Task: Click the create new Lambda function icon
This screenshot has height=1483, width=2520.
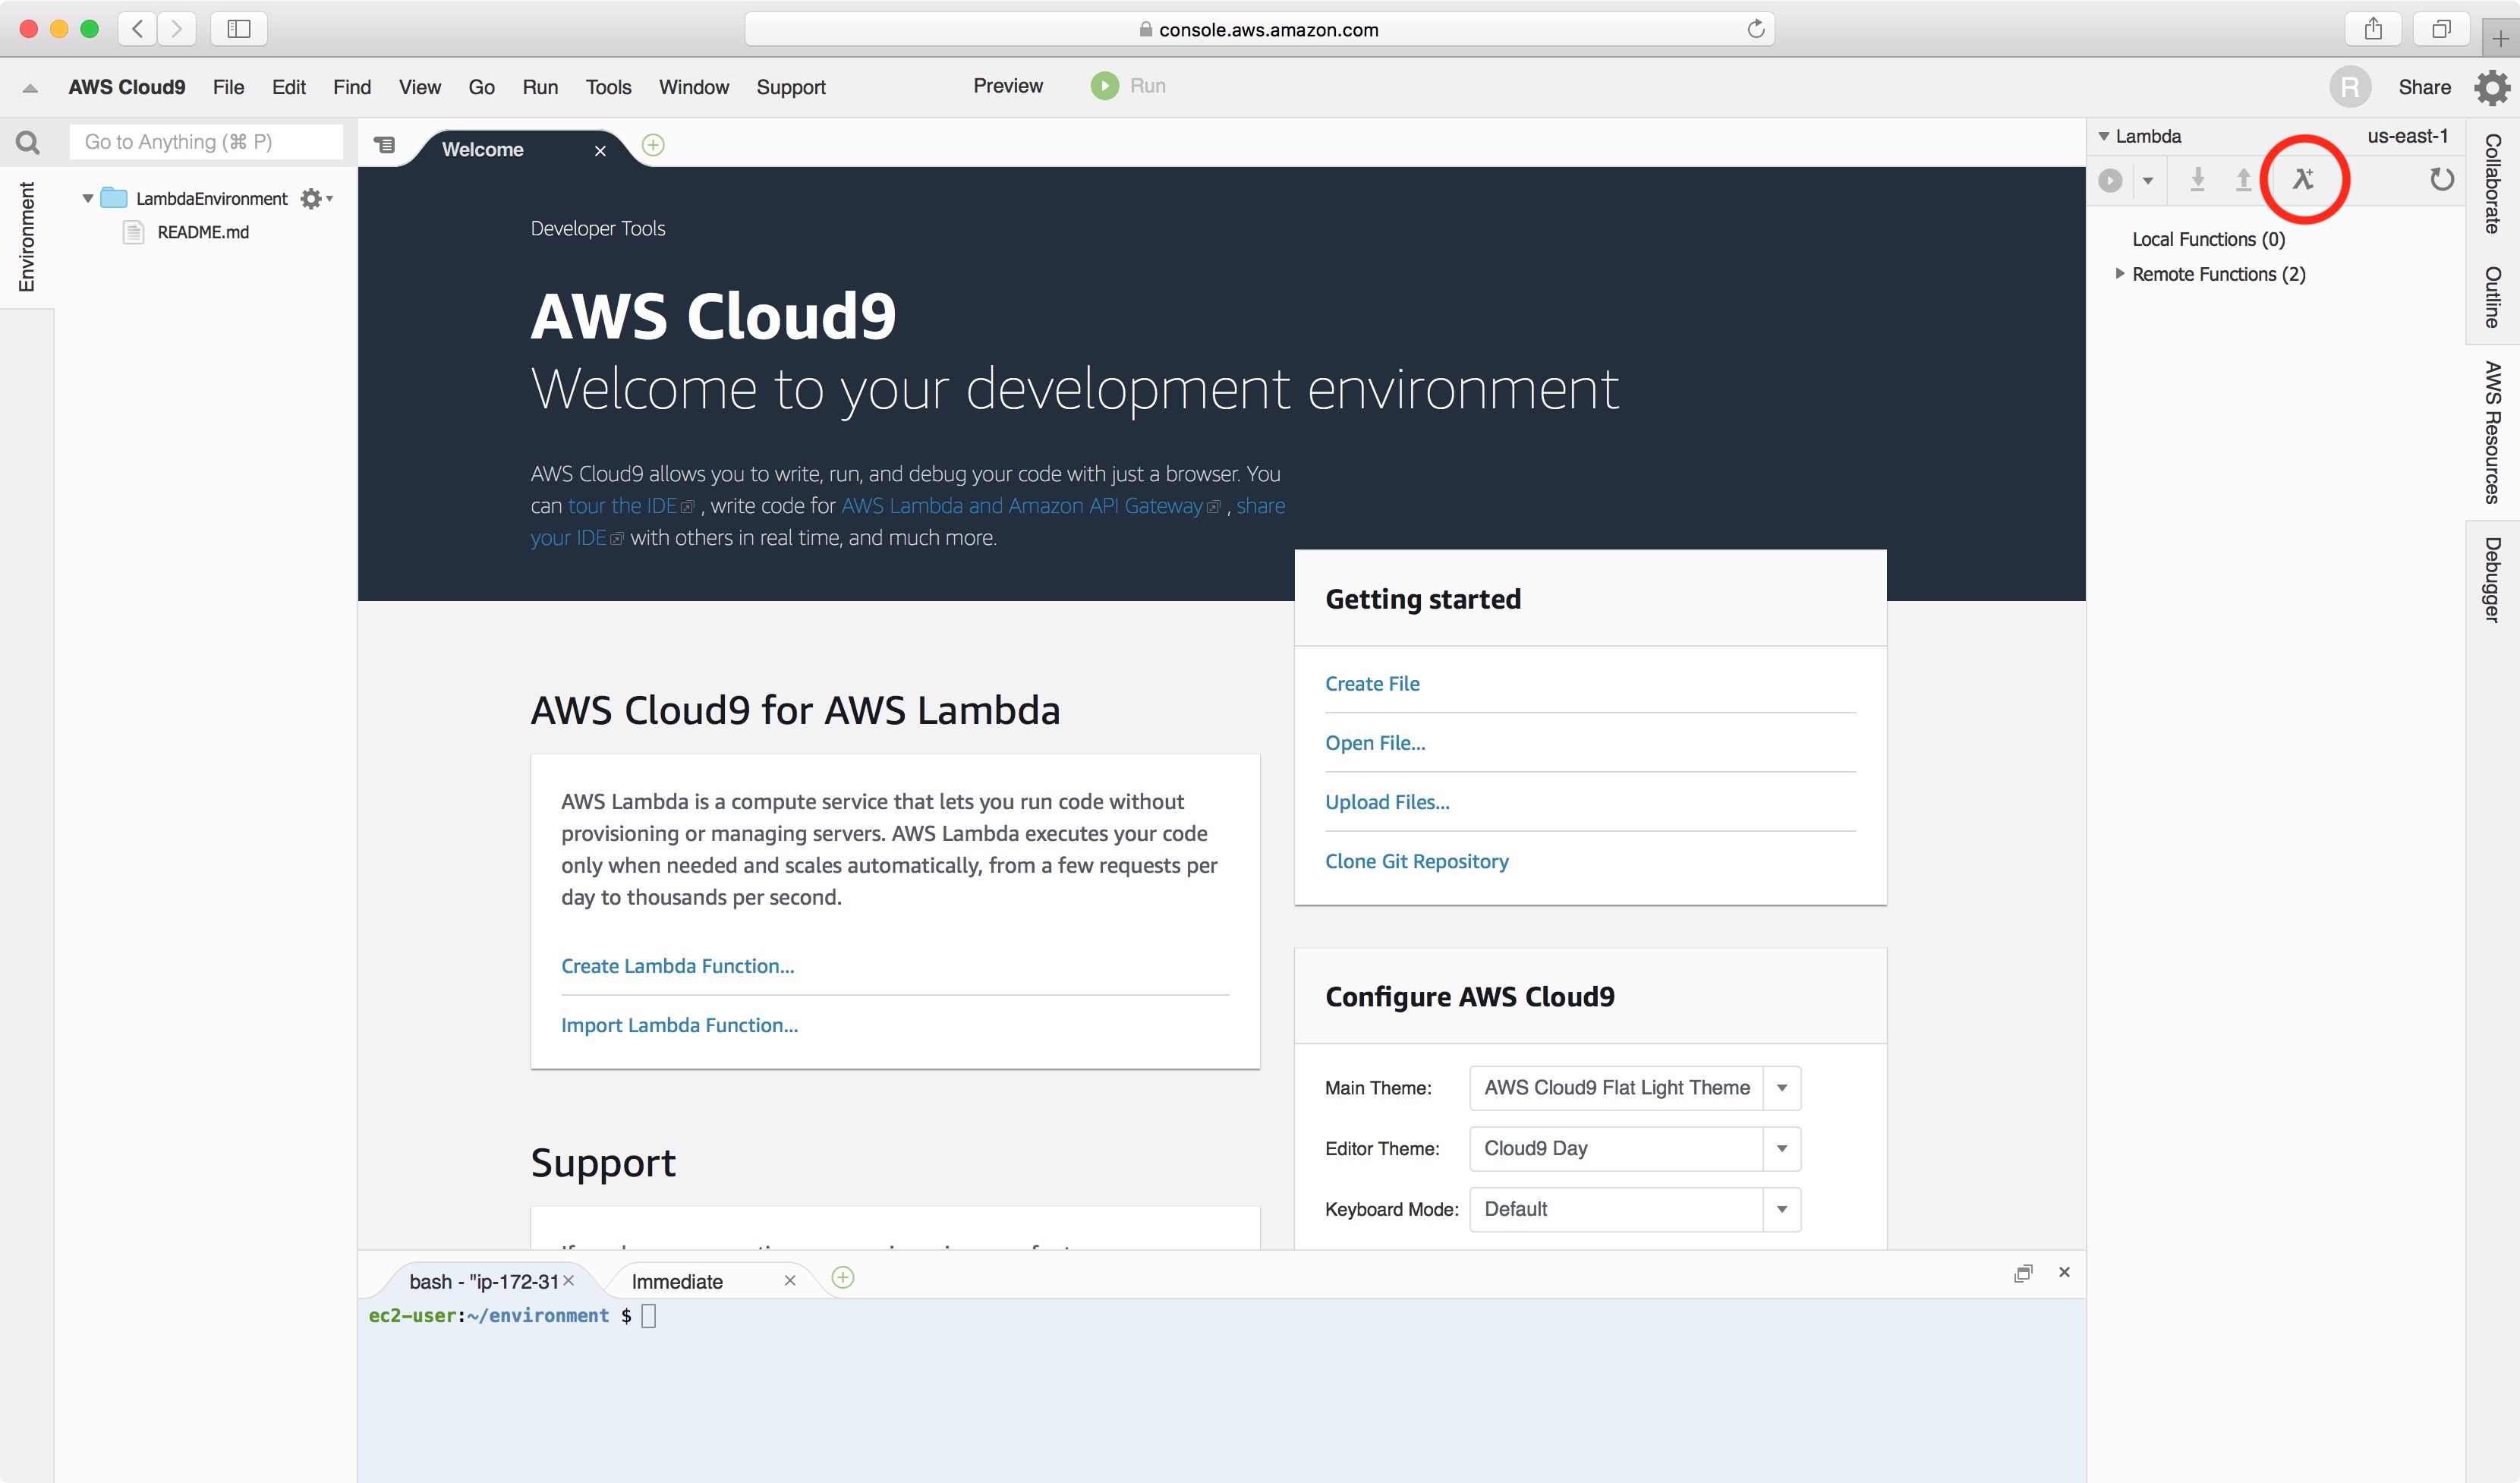Action: 2304,179
